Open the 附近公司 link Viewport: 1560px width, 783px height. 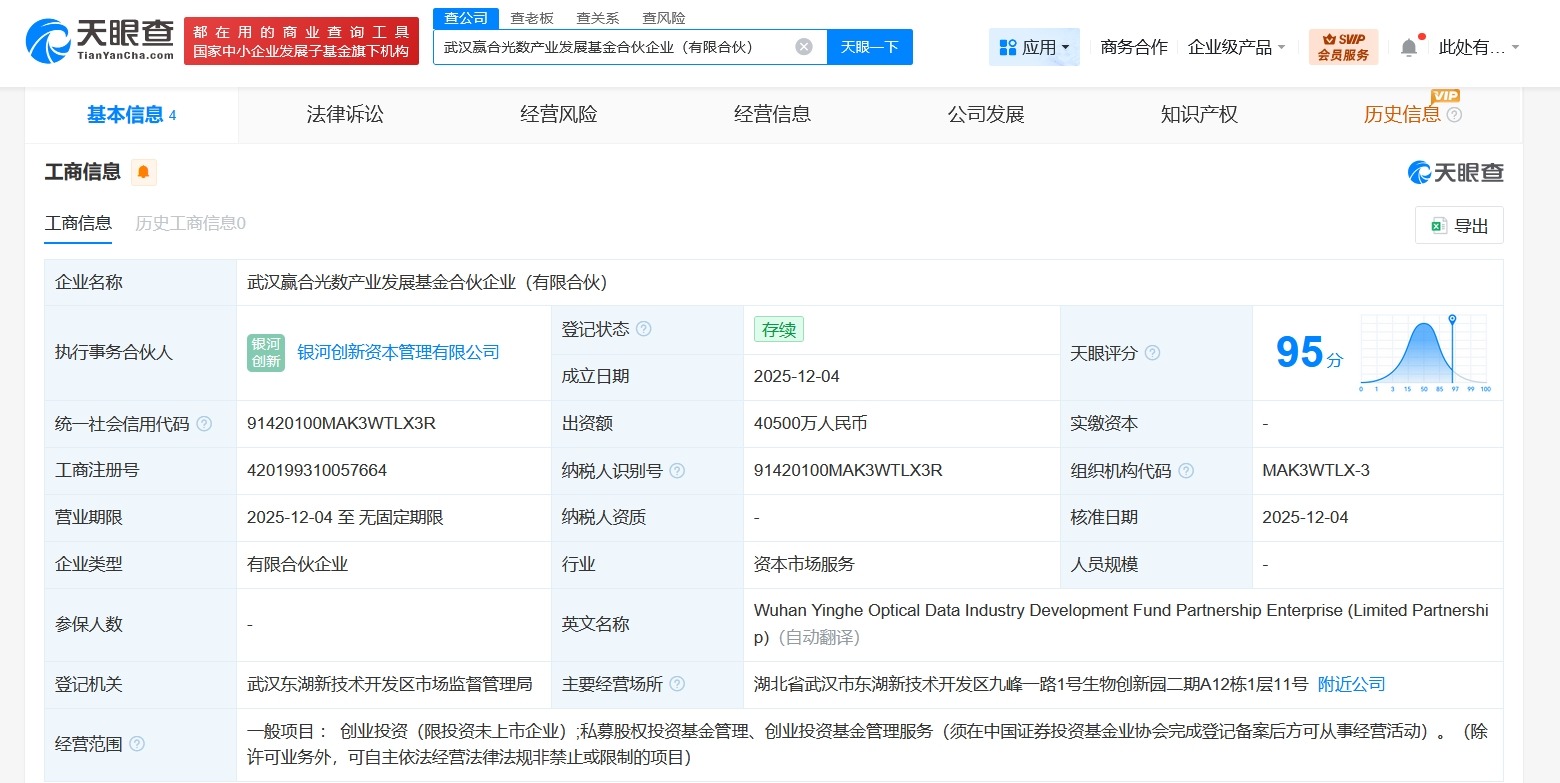[1350, 684]
